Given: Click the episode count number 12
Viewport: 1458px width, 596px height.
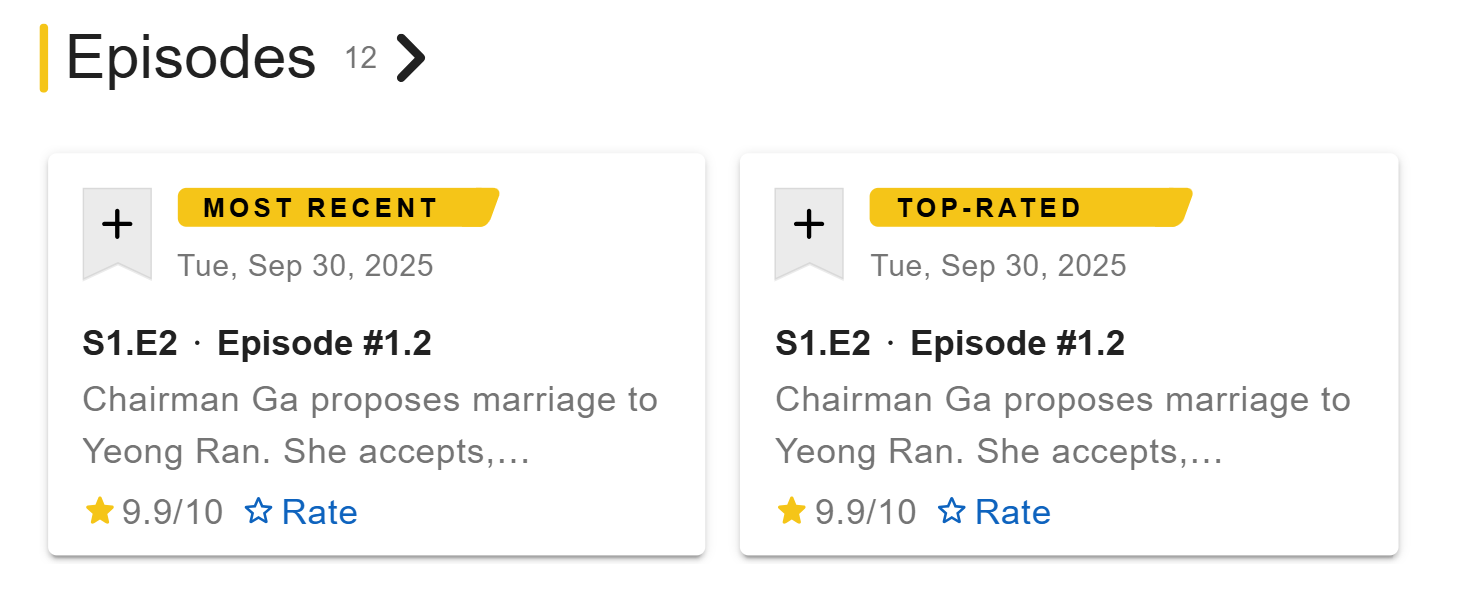Looking at the screenshot, I should point(361,59).
